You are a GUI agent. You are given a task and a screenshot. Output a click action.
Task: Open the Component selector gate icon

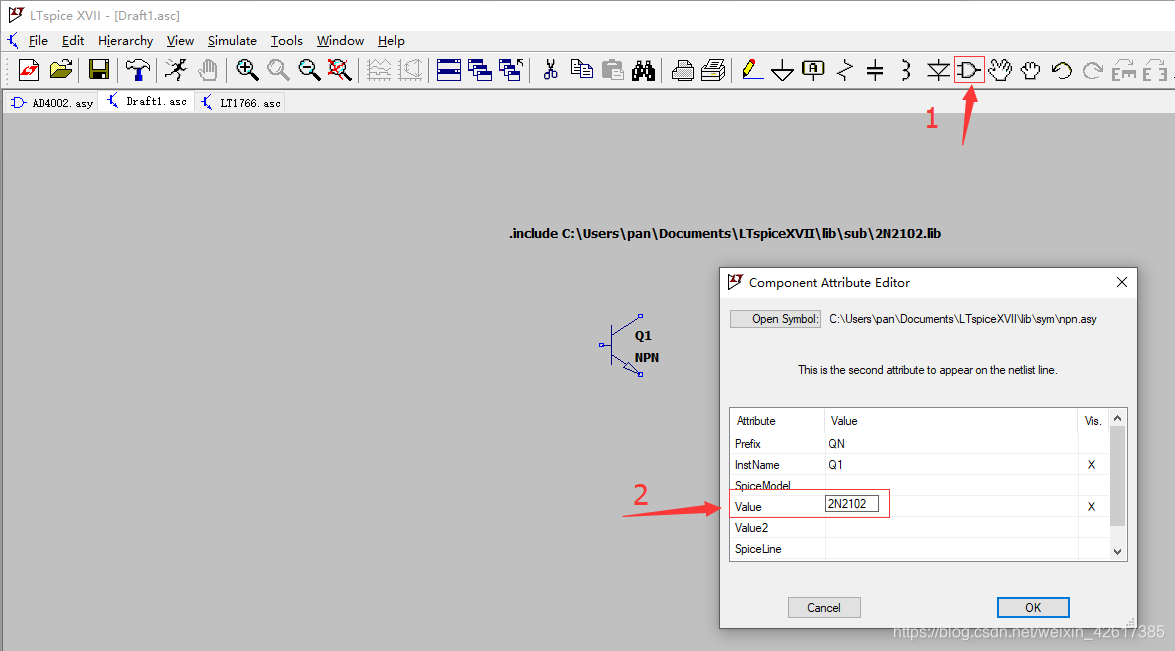coord(969,70)
